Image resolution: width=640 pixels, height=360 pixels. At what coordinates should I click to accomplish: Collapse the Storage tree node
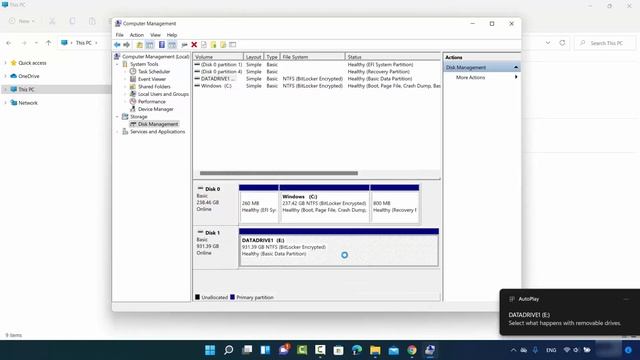[x=118, y=117]
